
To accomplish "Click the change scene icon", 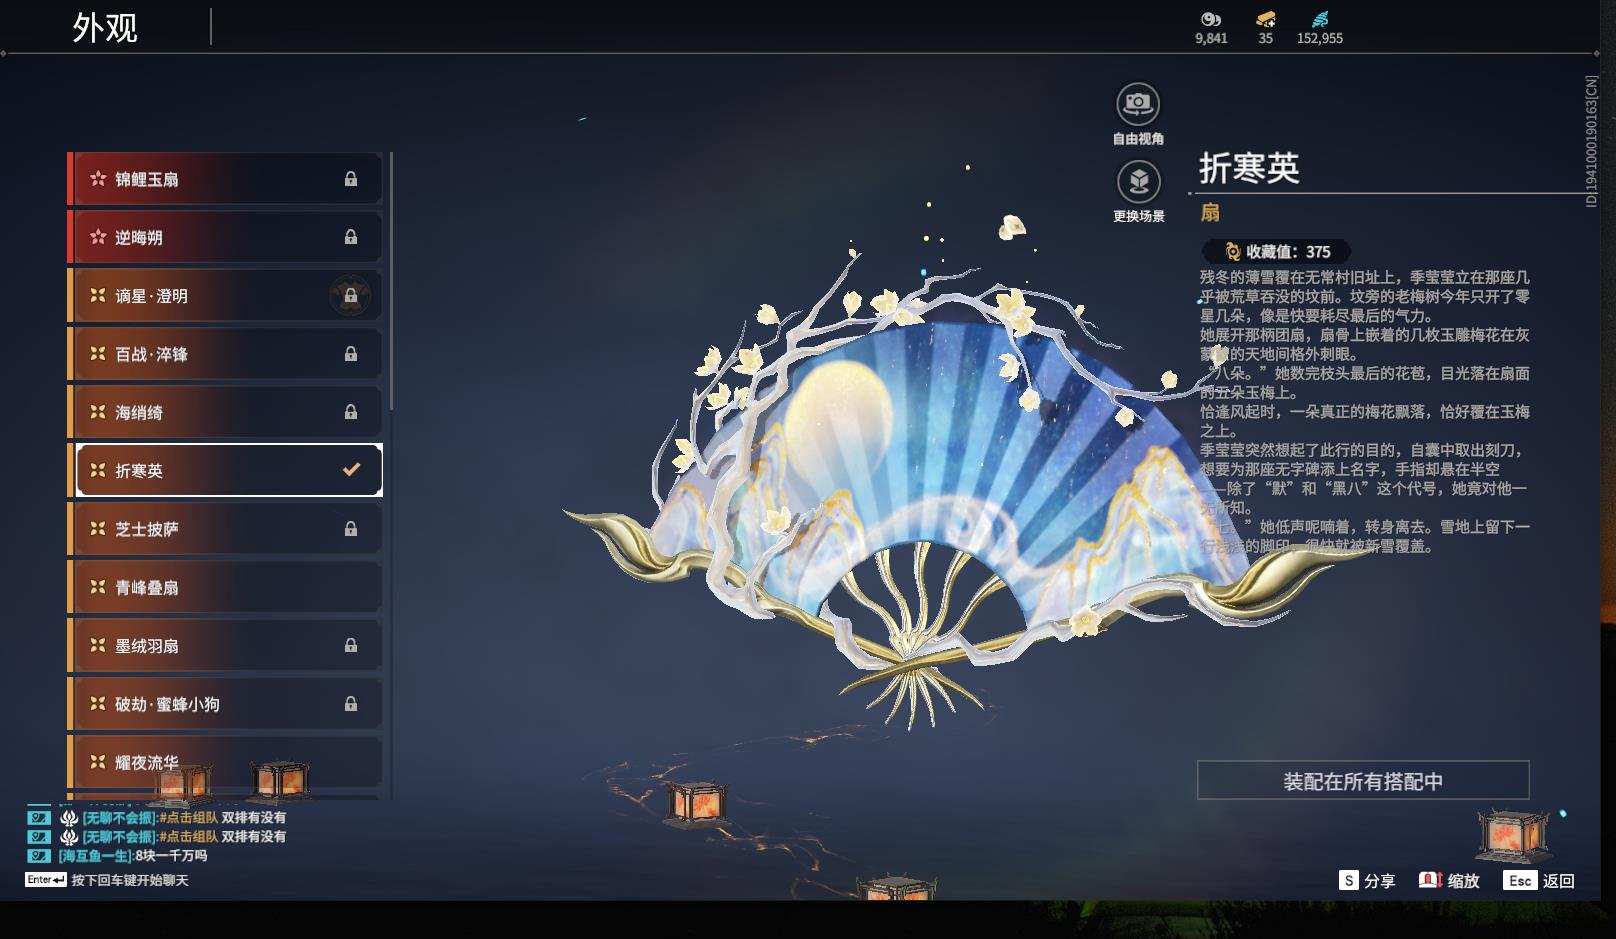I will click(1137, 182).
